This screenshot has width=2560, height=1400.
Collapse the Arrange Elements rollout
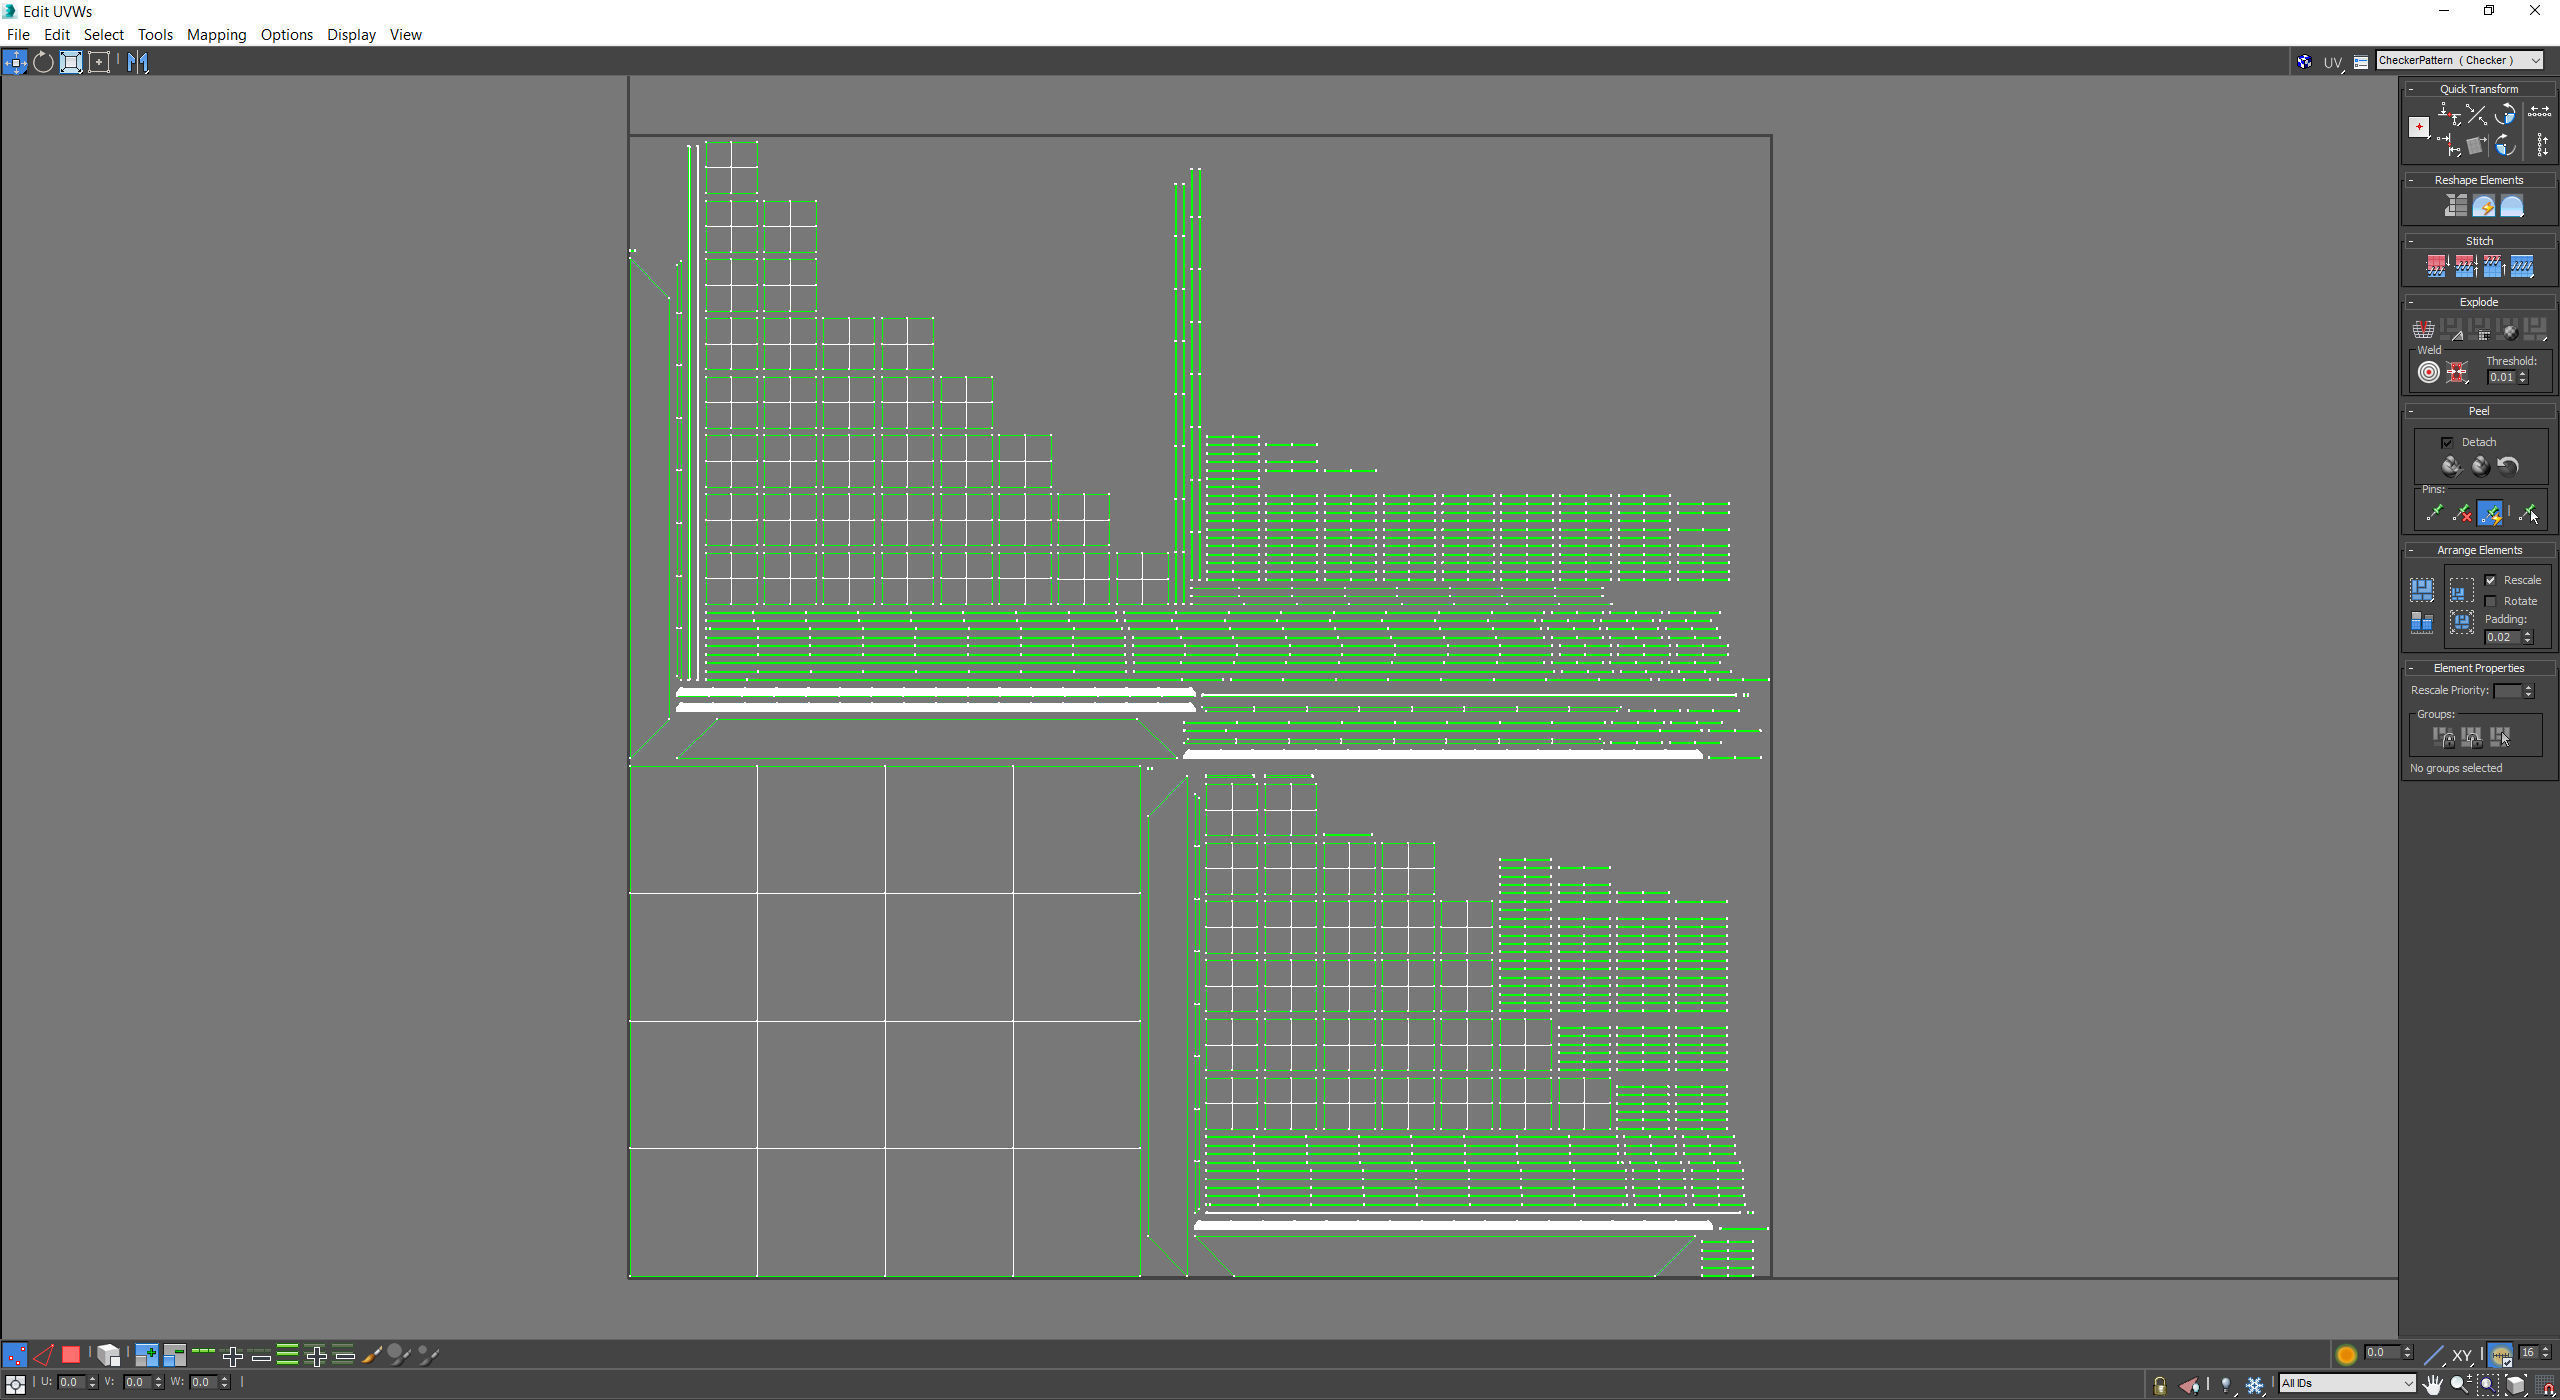click(x=2411, y=550)
